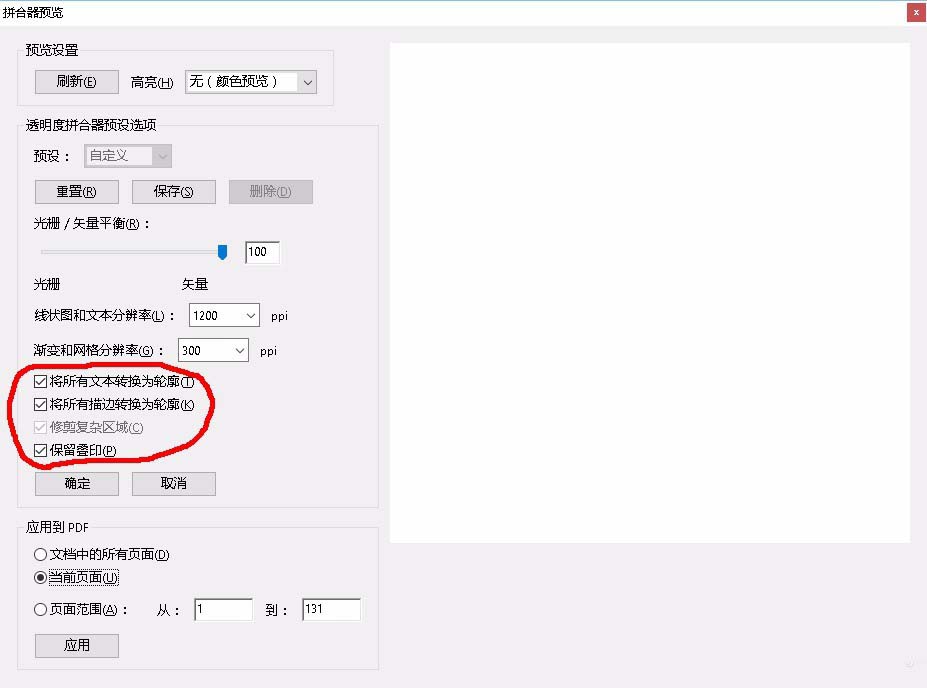Click the 刷新 refresh button
The height and width of the screenshot is (688, 927).
pyautogui.click(x=76, y=82)
